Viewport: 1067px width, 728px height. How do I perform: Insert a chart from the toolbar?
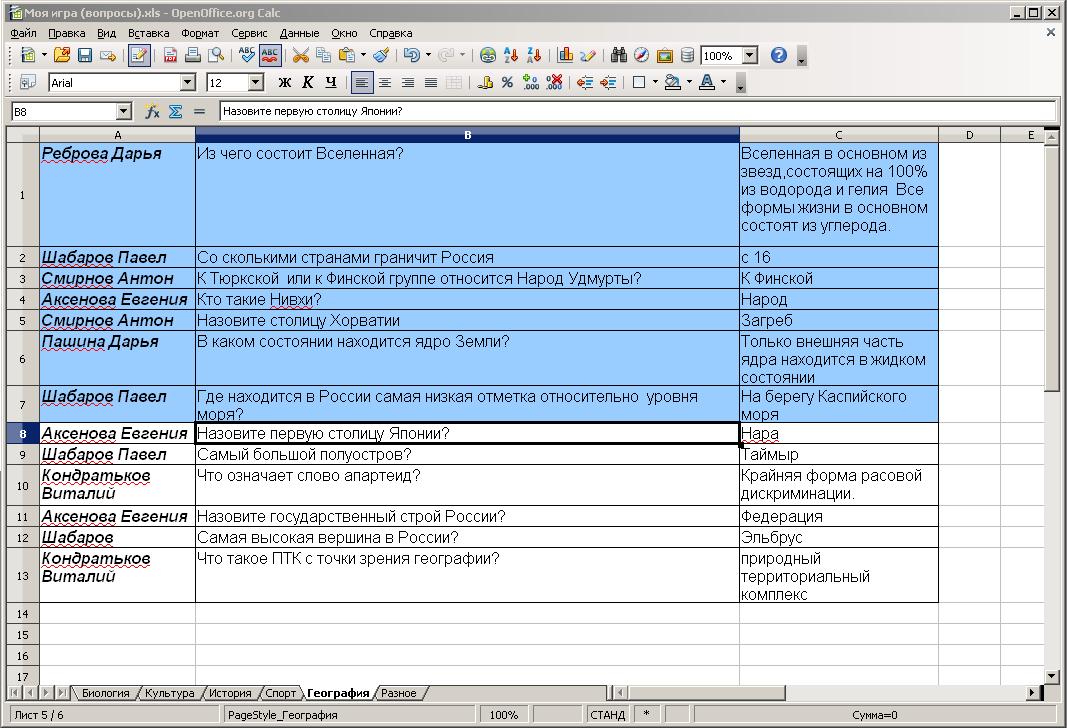pos(565,56)
